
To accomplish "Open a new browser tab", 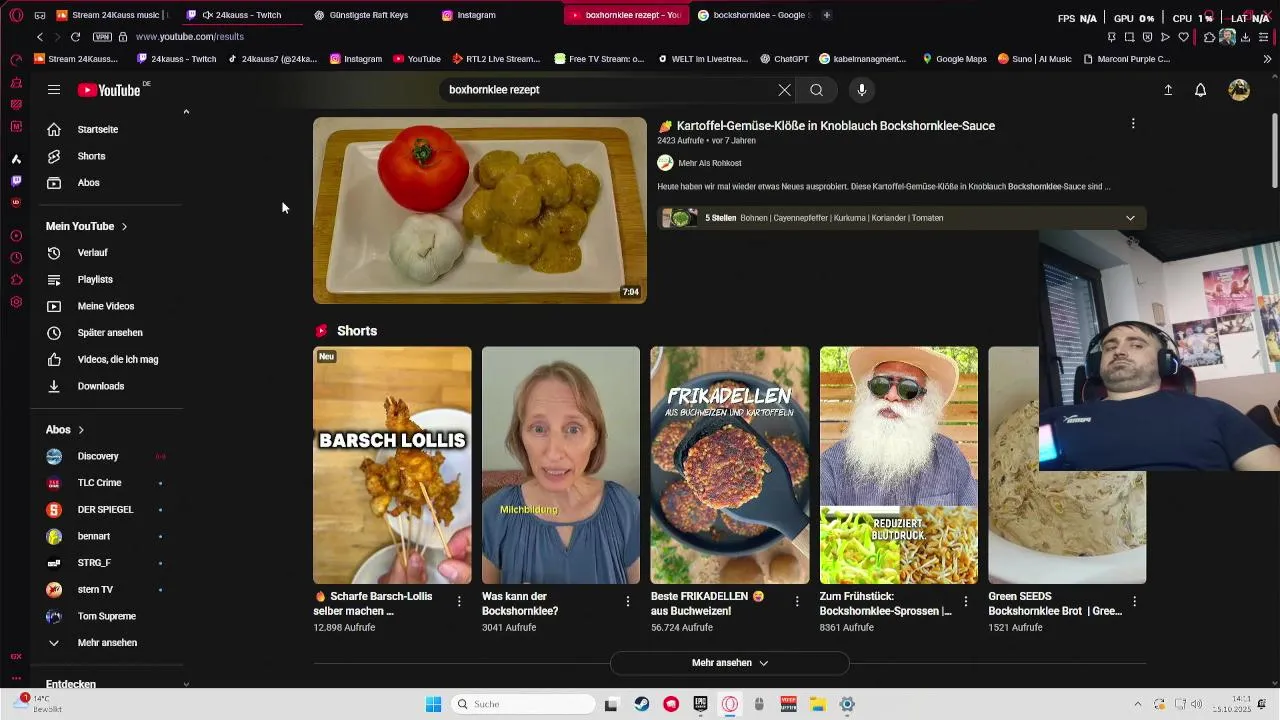I will [827, 15].
